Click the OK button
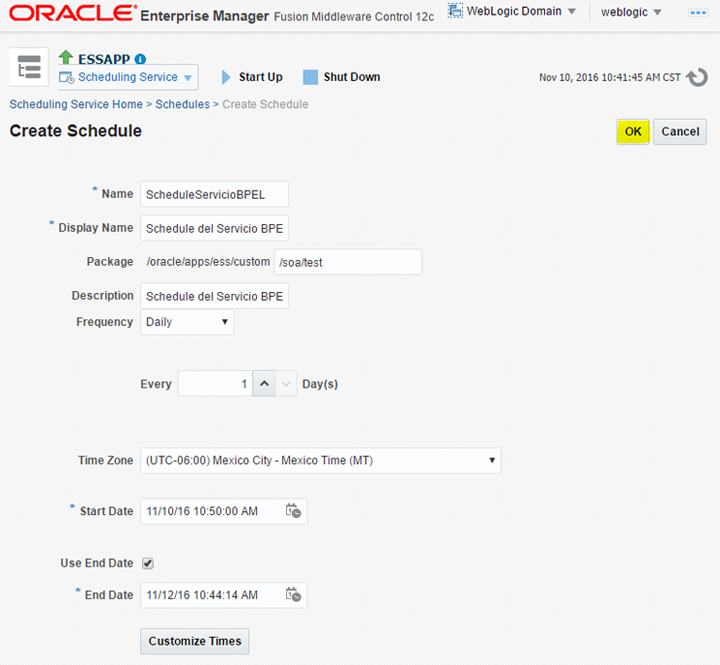The height and width of the screenshot is (665, 720). tap(633, 132)
